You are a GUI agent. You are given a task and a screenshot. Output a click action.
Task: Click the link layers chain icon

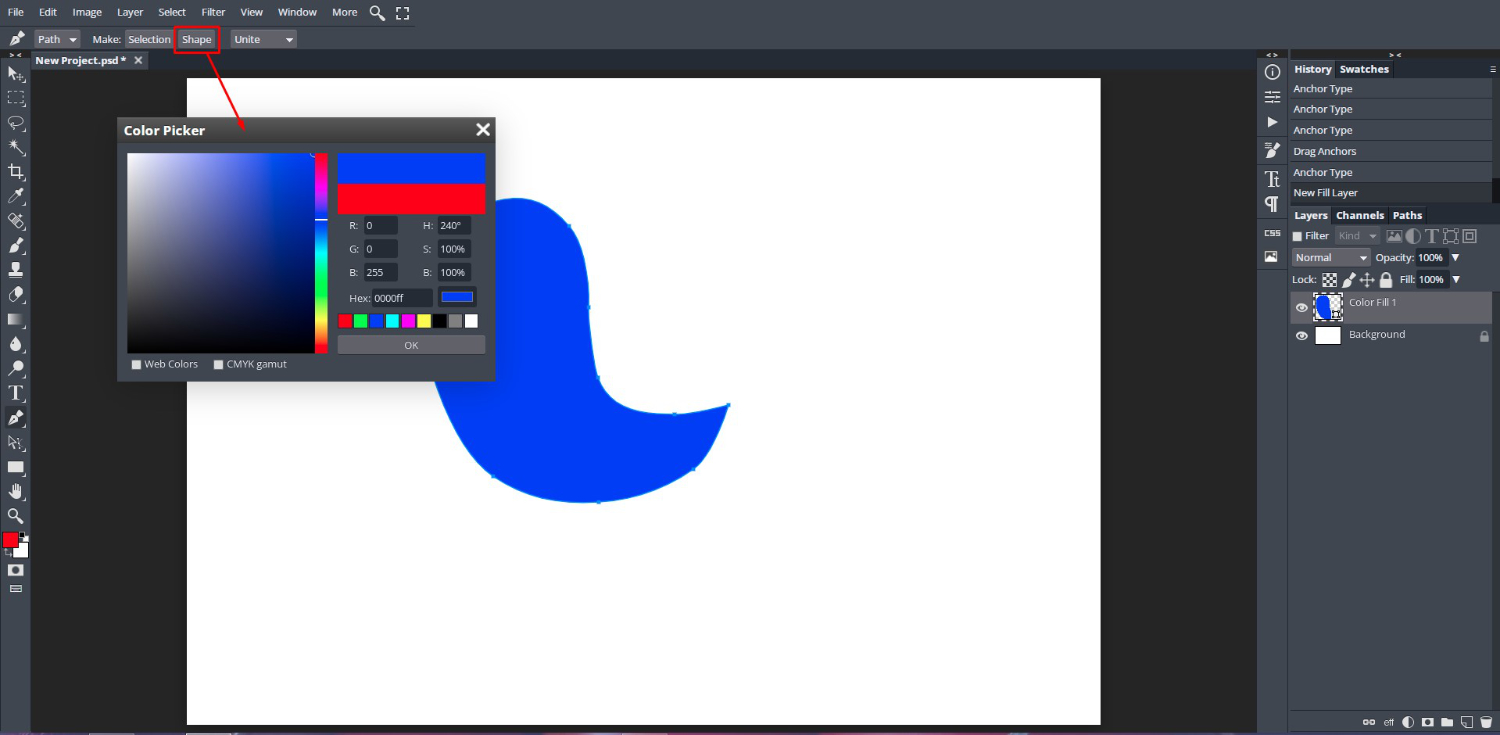point(1369,721)
